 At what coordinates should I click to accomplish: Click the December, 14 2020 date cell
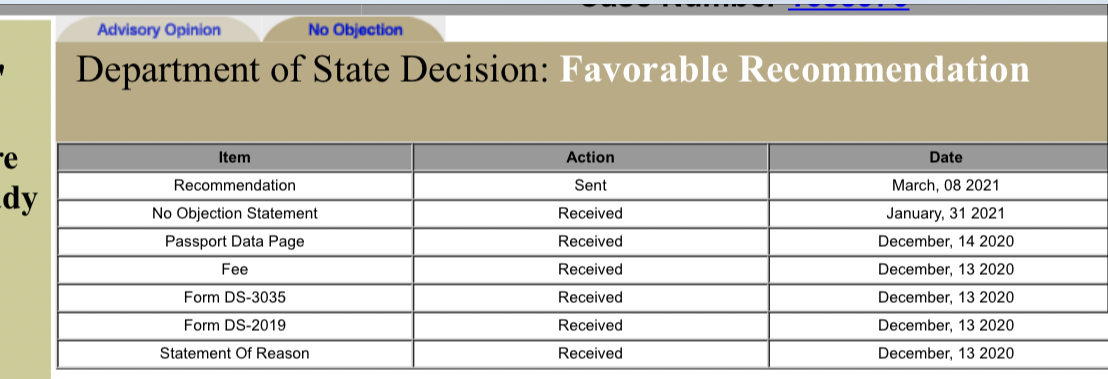click(945, 241)
